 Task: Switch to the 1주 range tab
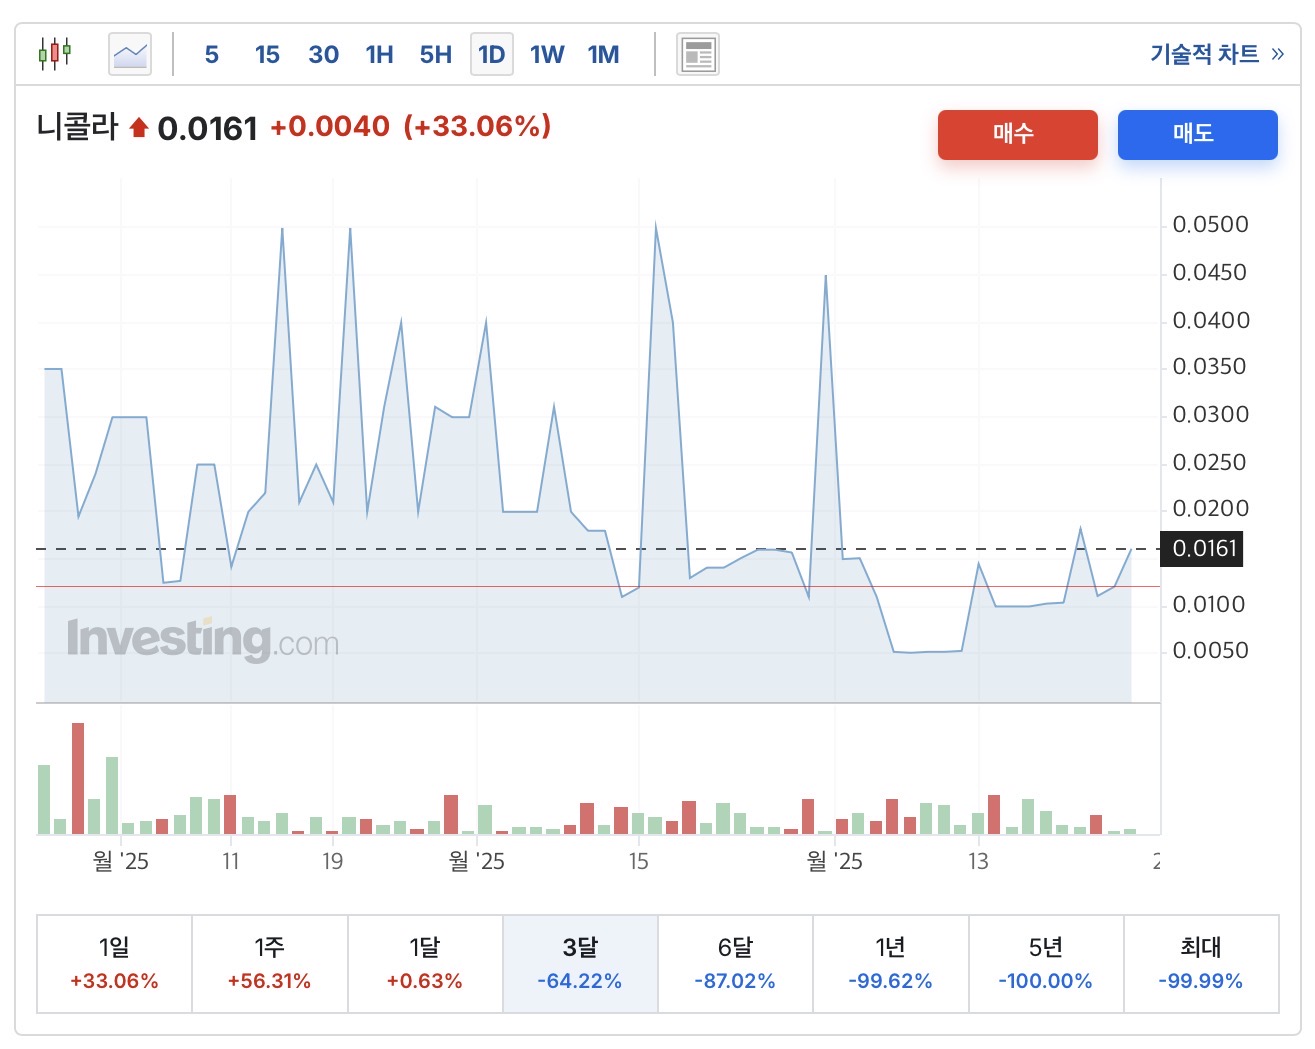pyautogui.click(x=269, y=963)
